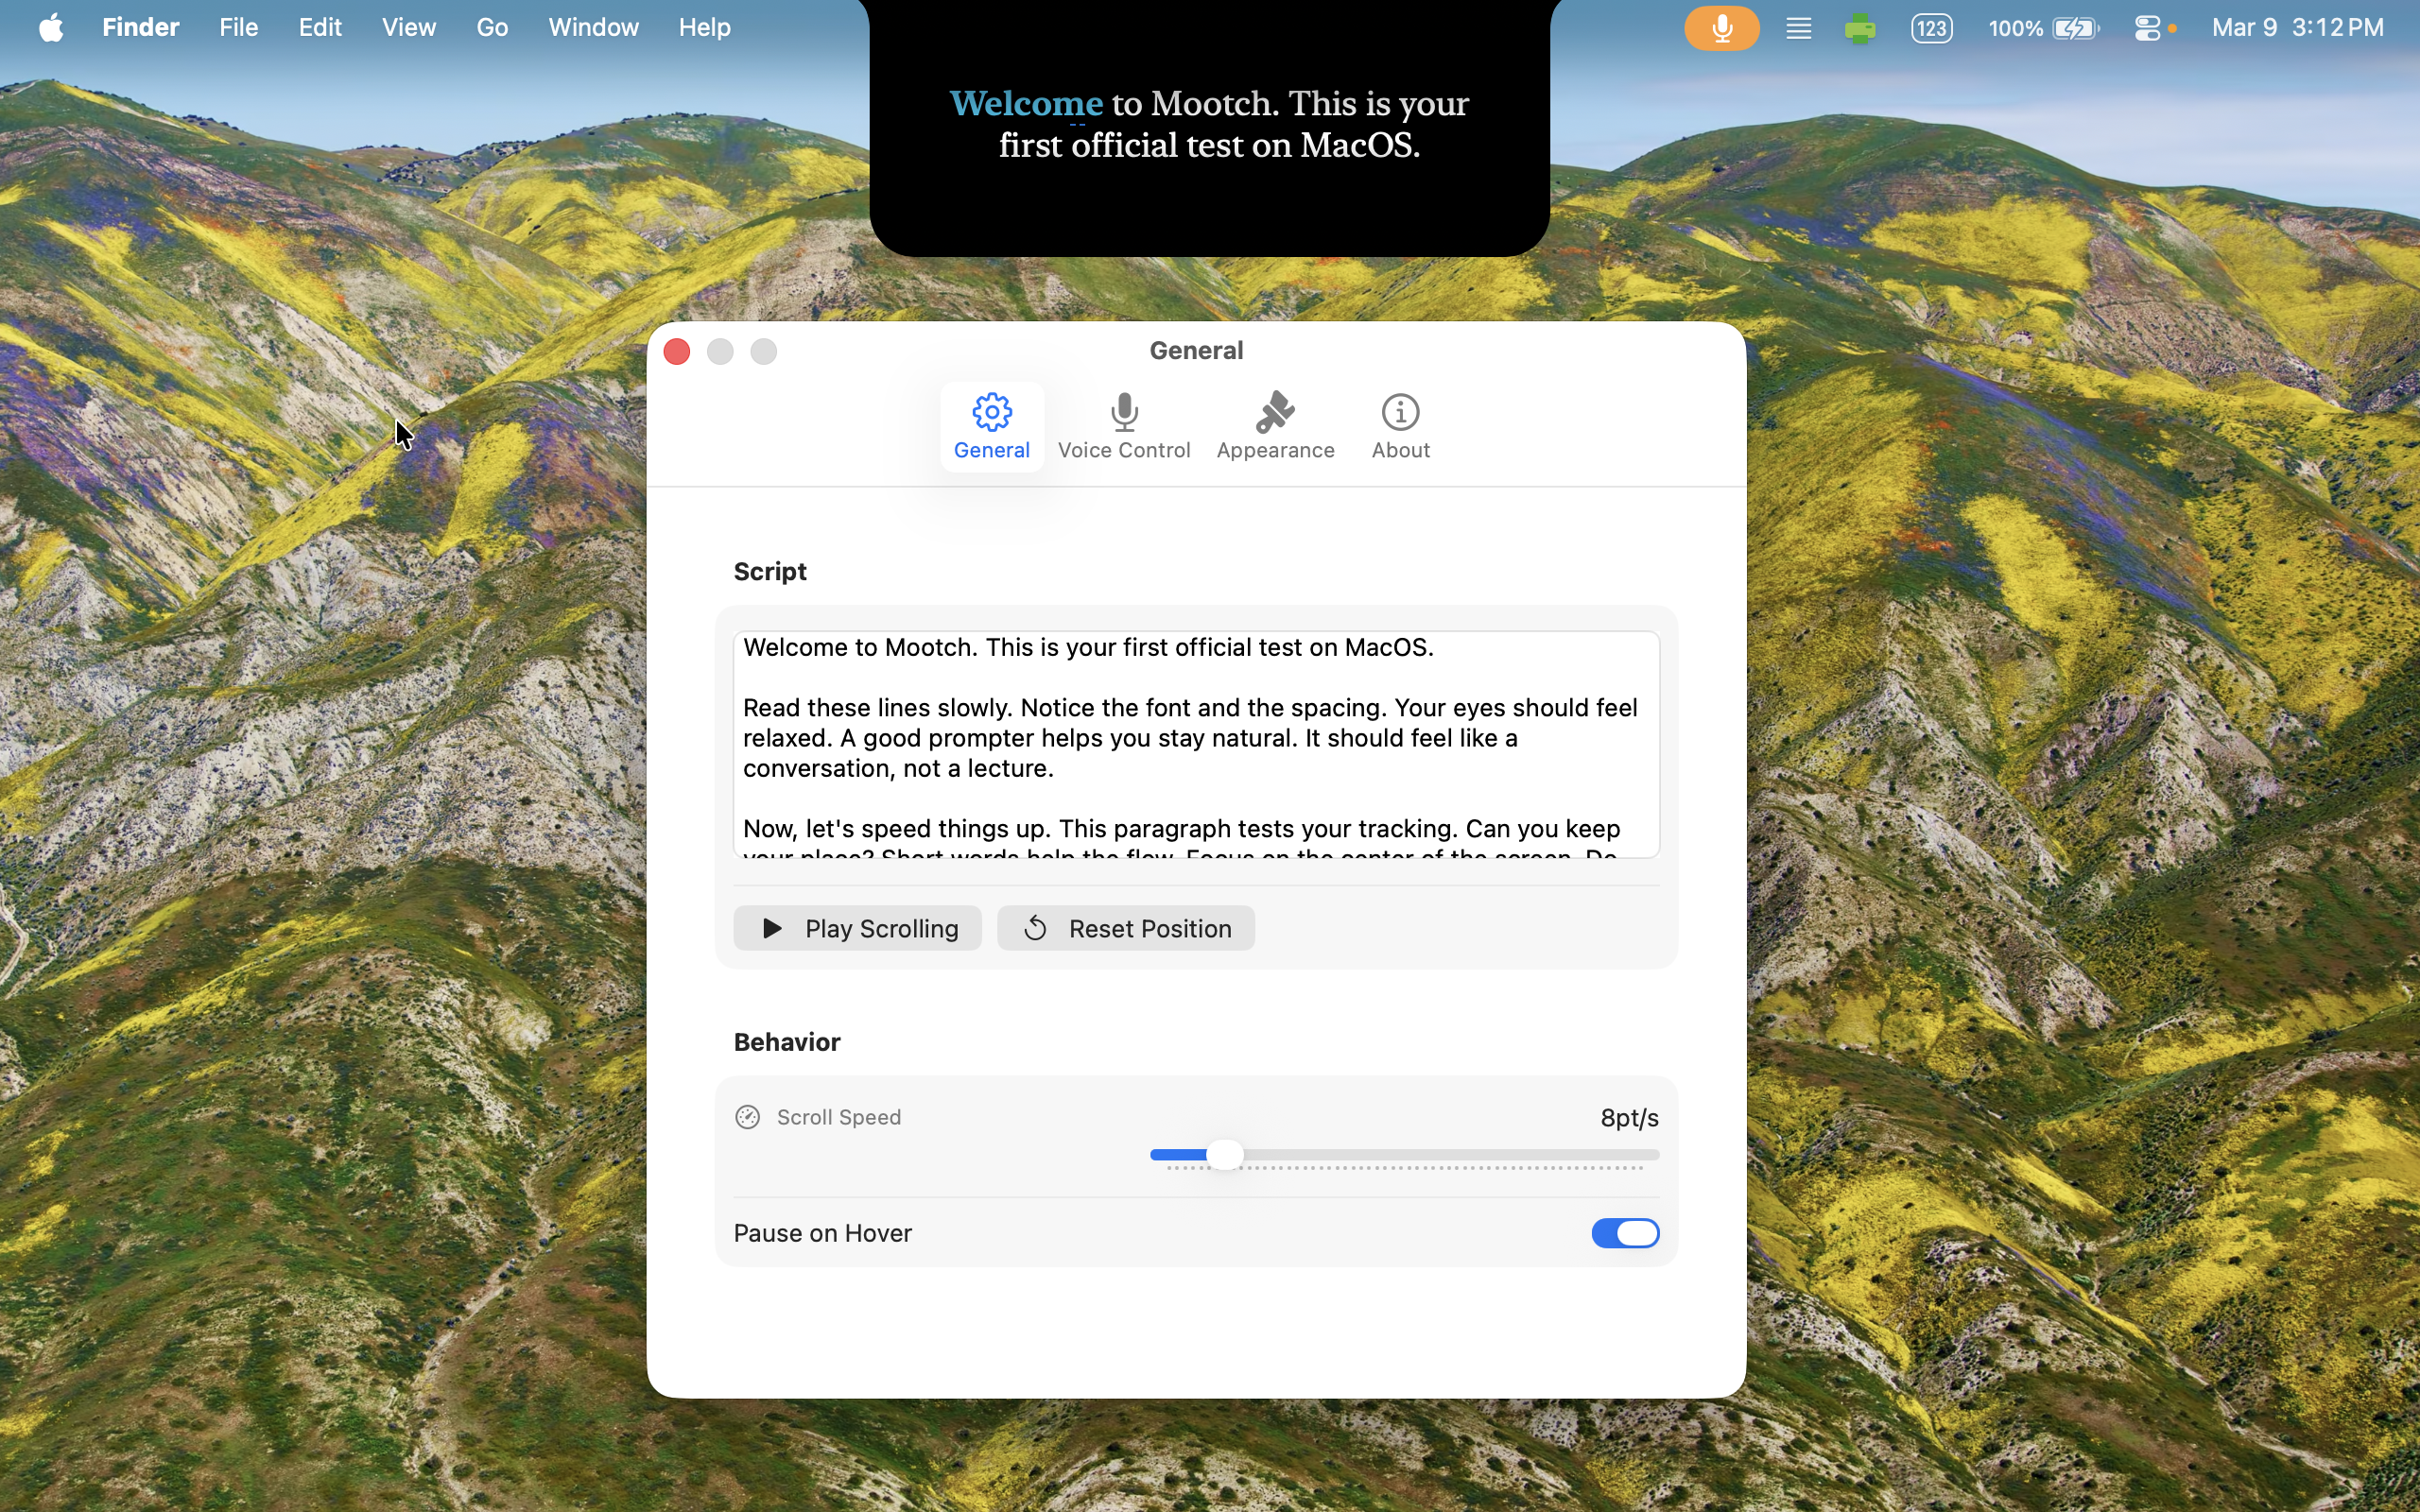
Task: Open the File menu
Action: pyautogui.click(x=238, y=28)
